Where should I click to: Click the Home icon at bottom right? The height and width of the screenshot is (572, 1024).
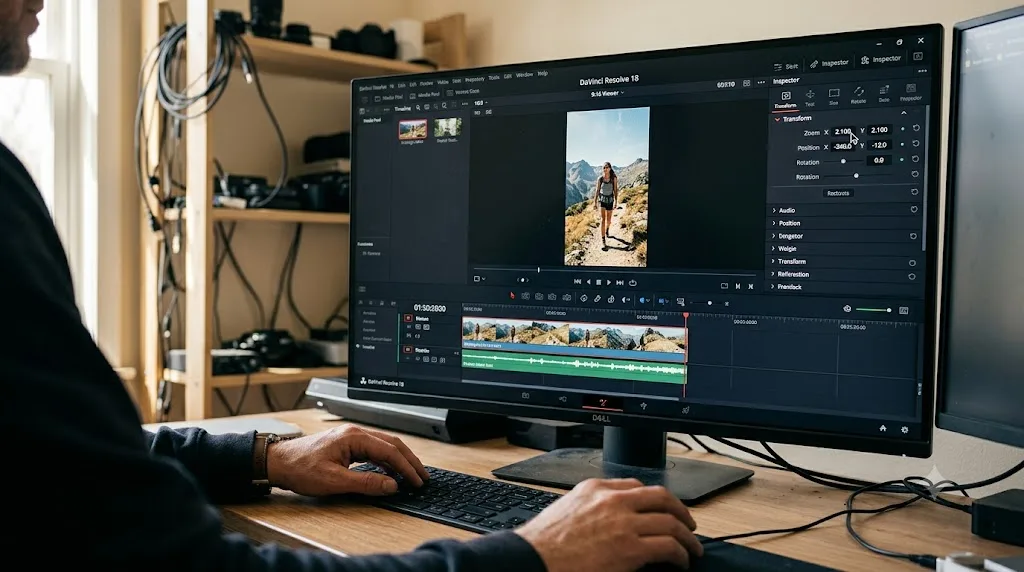coord(883,428)
